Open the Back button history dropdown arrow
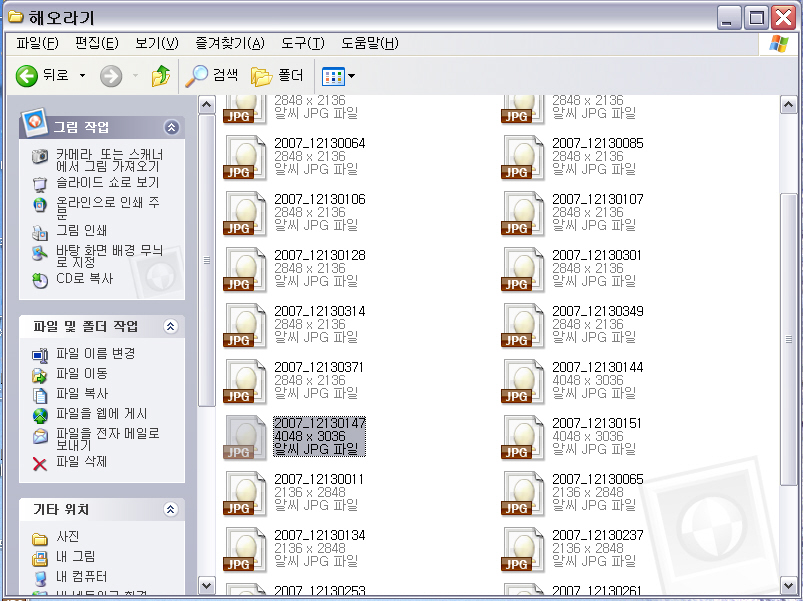 [x=82, y=76]
